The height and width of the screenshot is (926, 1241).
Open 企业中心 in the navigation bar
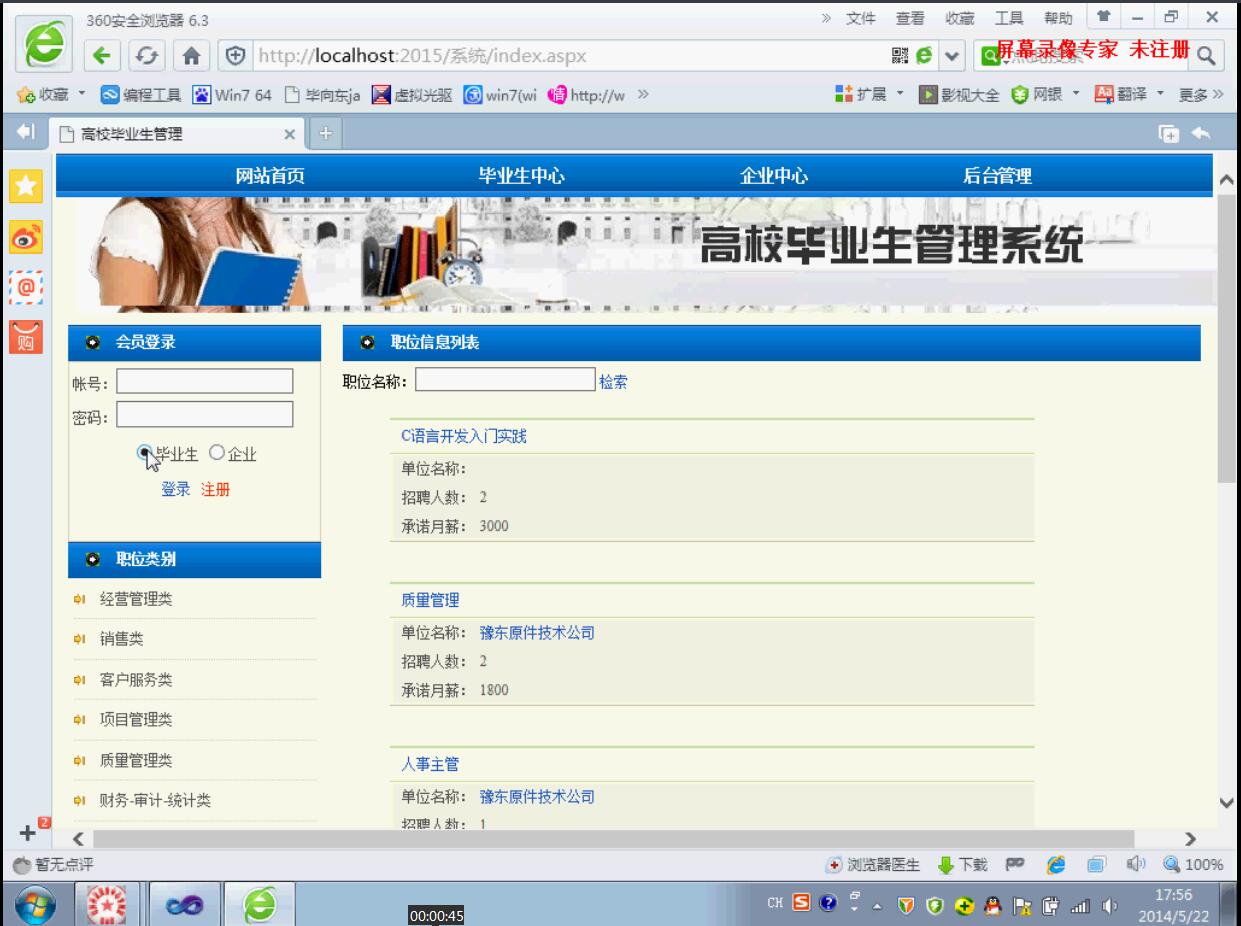point(774,176)
